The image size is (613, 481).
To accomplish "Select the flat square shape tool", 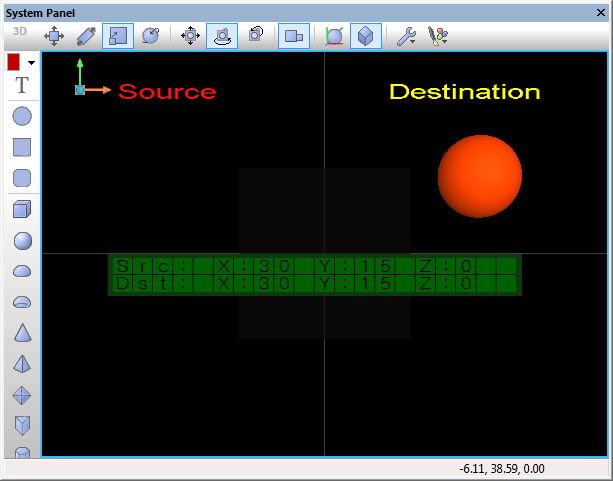I will point(22,147).
